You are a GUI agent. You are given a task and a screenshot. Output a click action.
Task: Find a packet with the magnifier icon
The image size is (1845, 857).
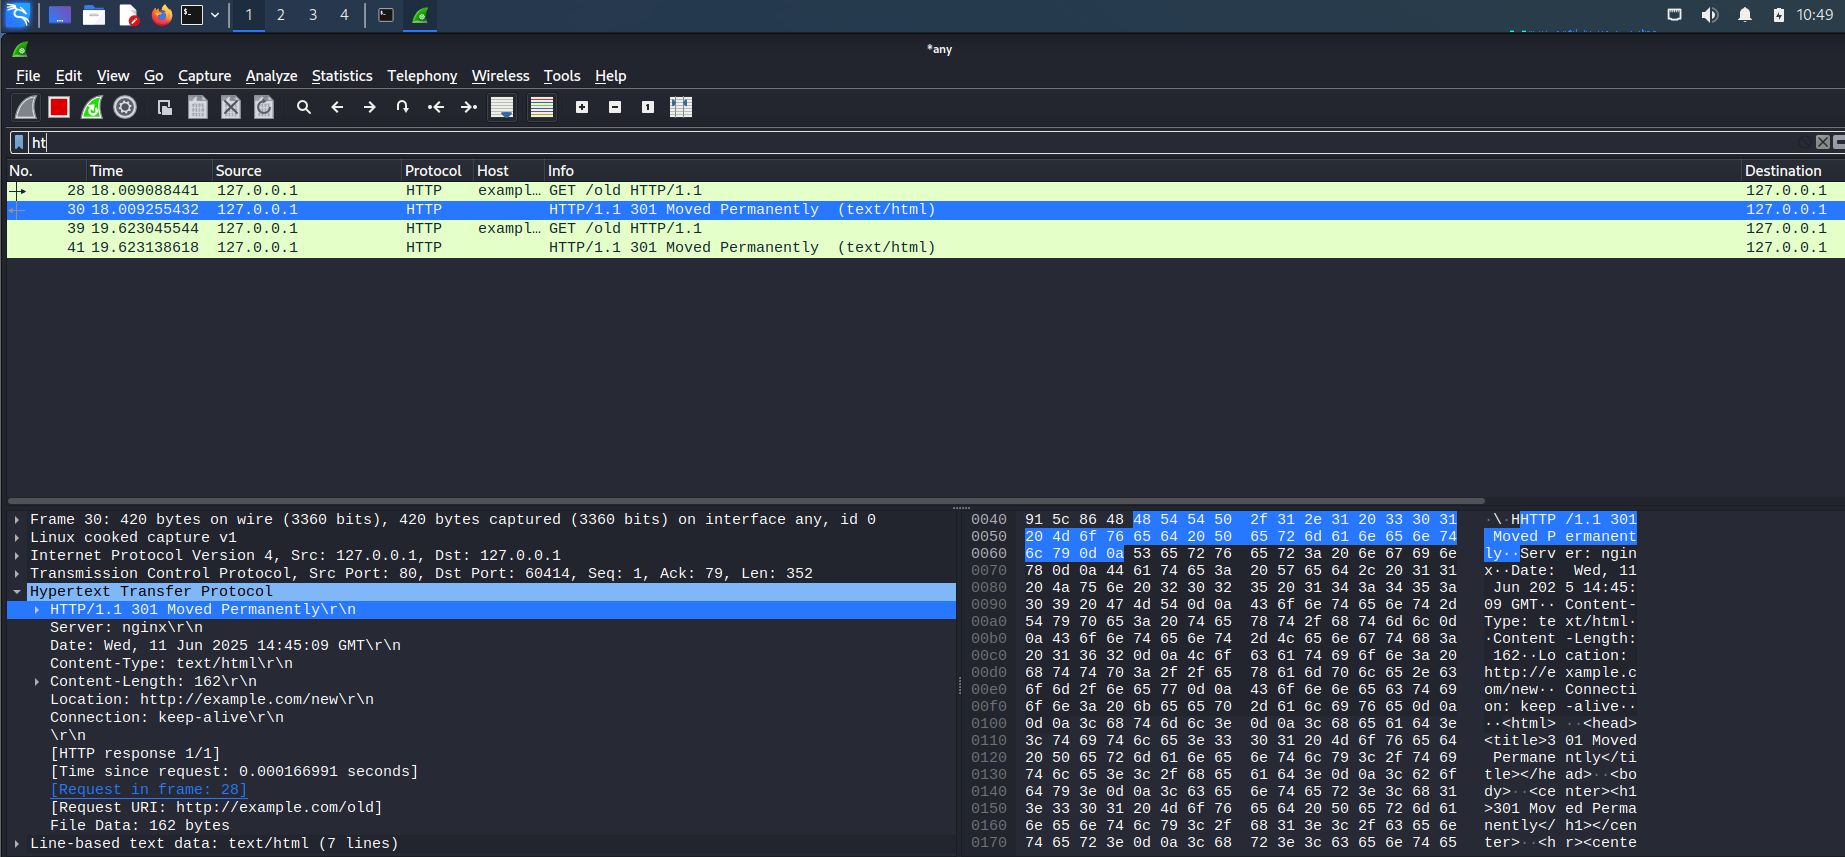pos(304,107)
